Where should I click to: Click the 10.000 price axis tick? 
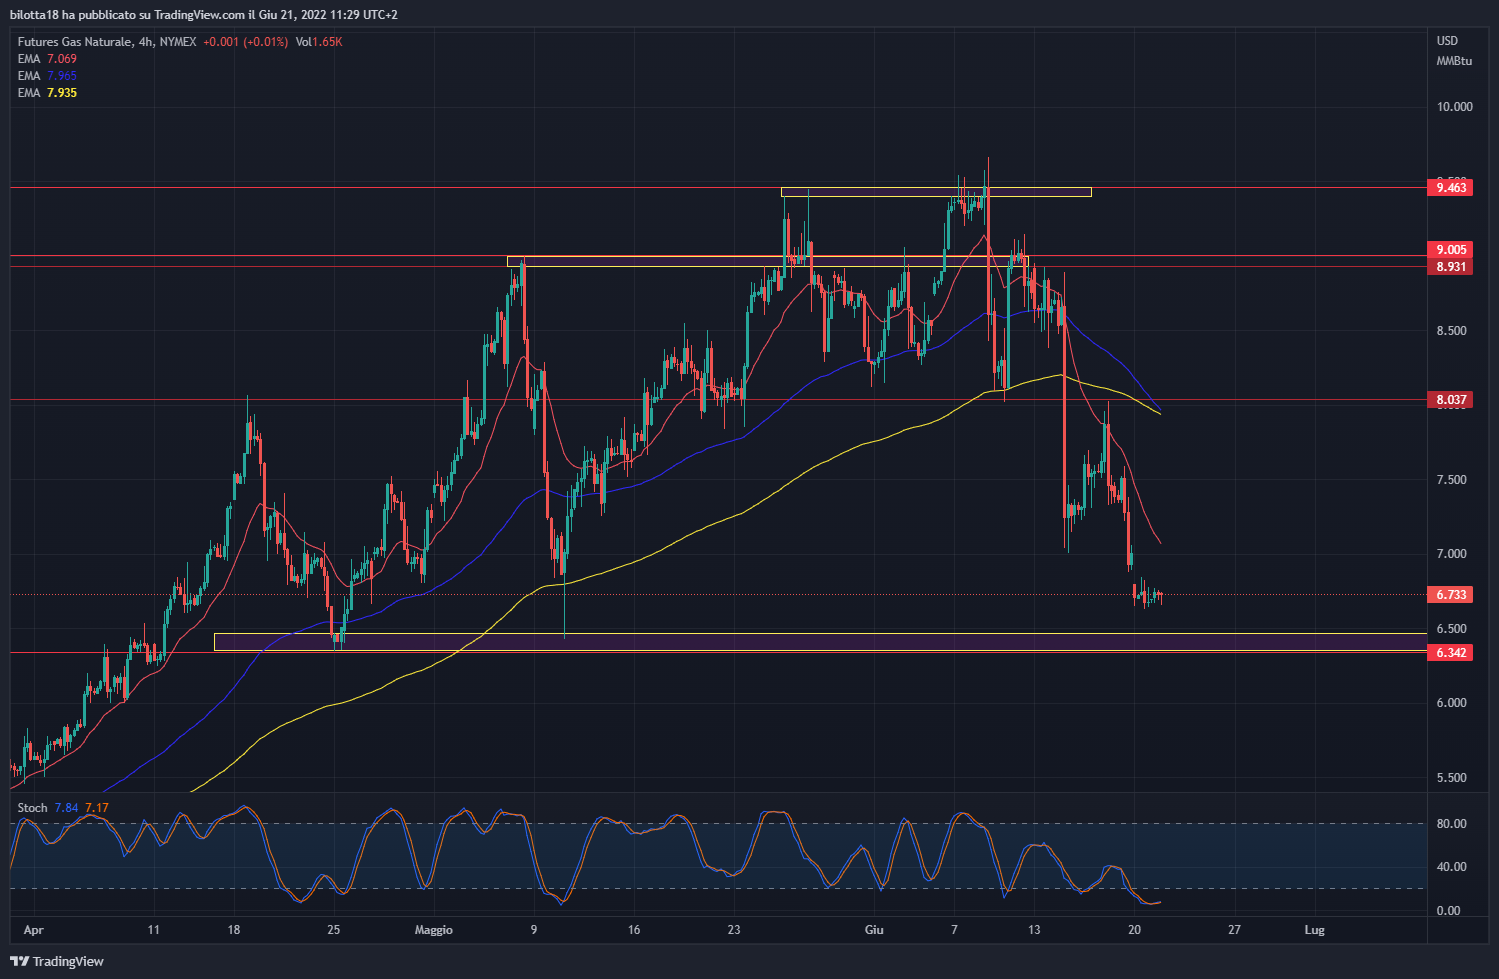tap(1454, 107)
